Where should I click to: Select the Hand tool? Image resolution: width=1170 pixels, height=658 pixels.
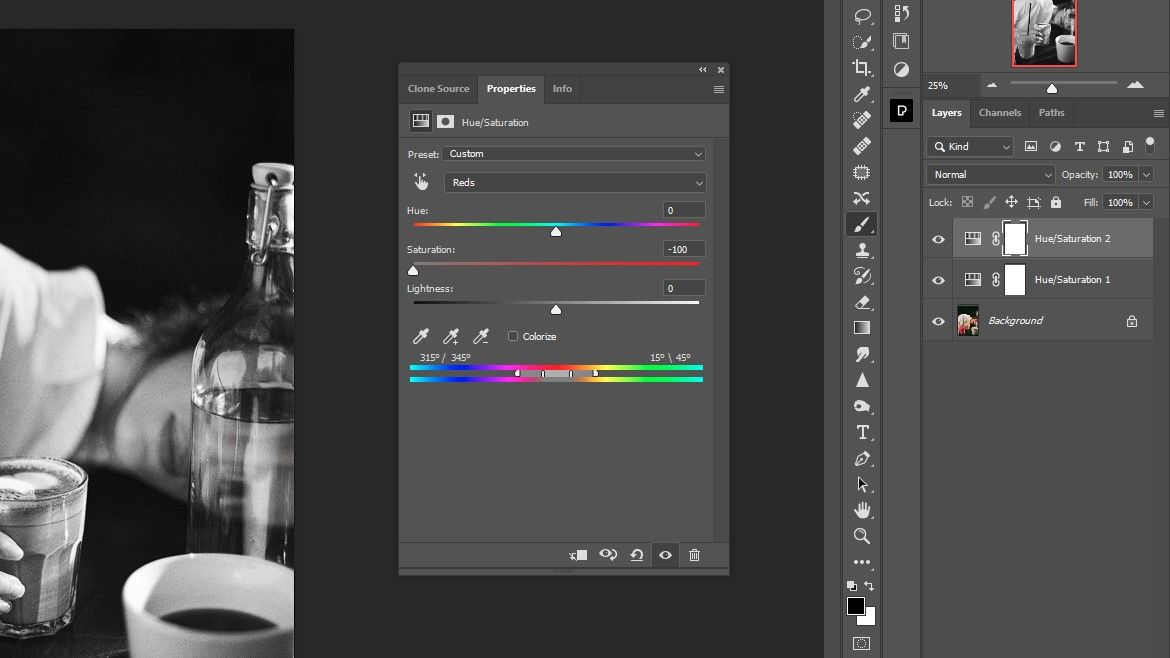[862, 510]
